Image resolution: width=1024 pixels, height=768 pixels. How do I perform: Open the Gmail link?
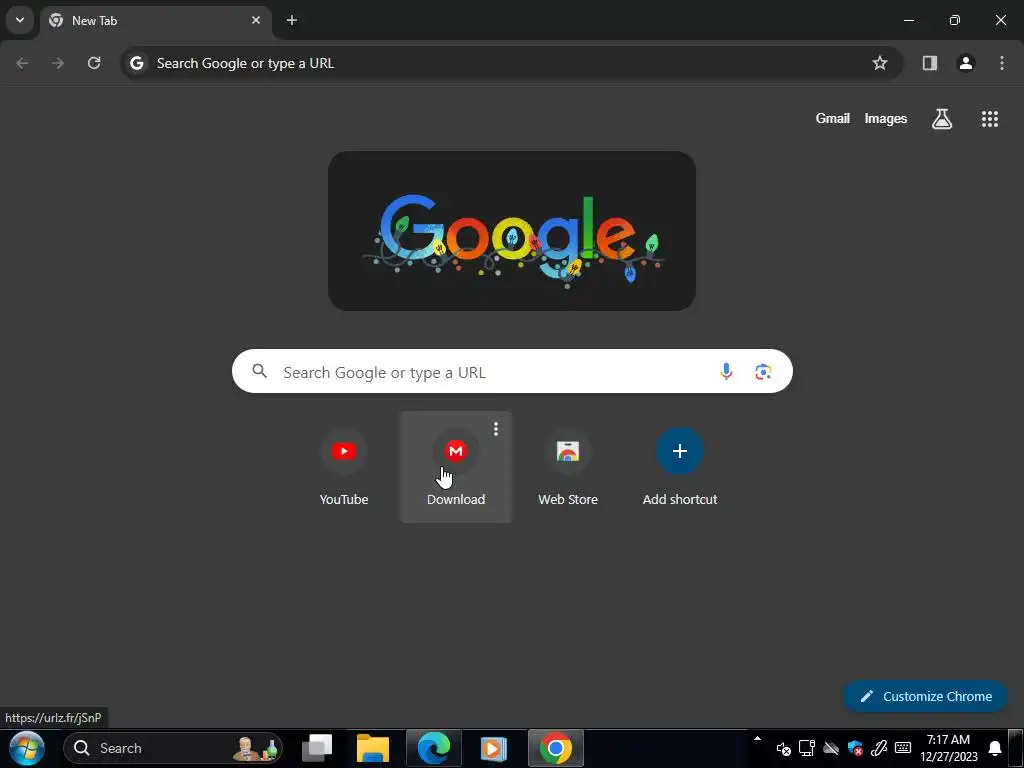click(833, 118)
